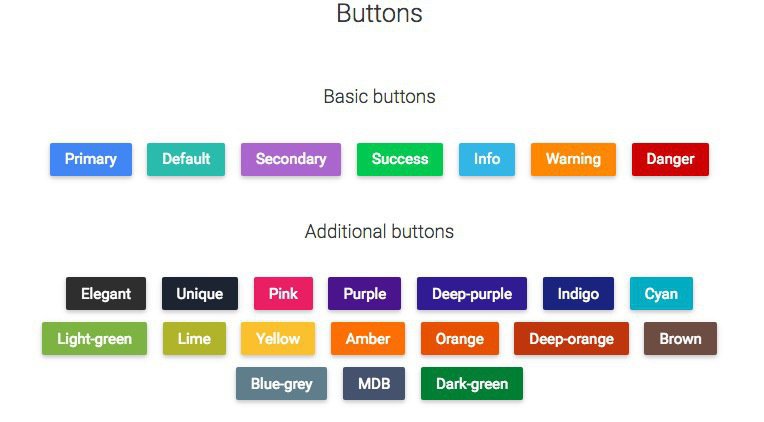
Task: Click the Deep-orange button
Action: [x=571, y=339]
